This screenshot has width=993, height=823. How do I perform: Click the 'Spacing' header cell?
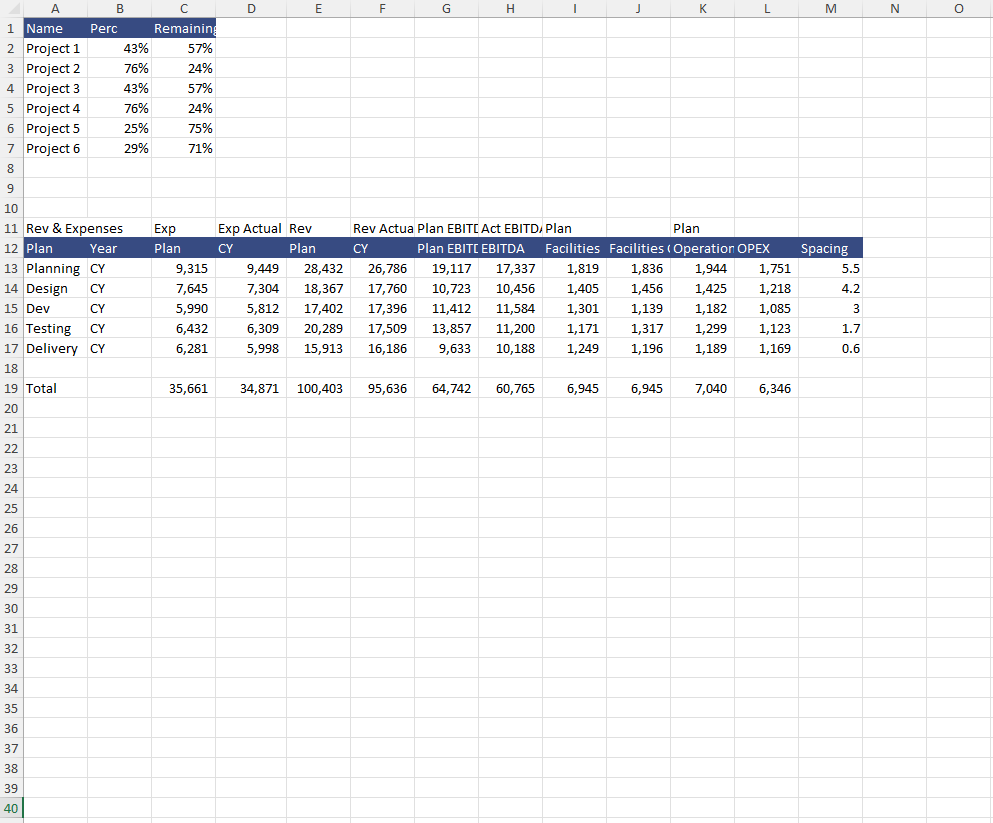pos(830,248)
